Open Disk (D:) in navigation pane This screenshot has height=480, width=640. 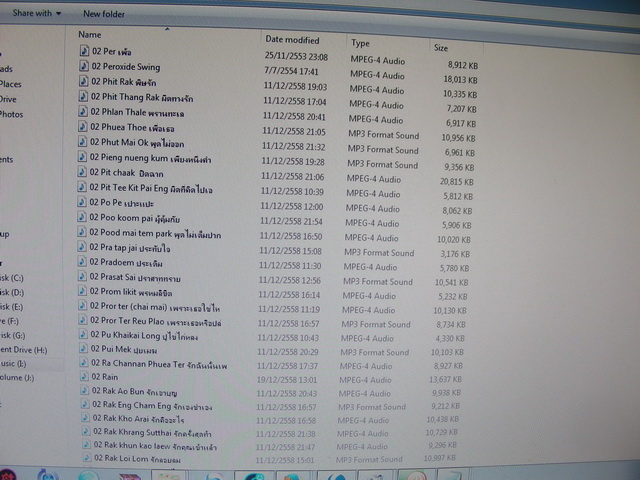(x=11, y=293)
